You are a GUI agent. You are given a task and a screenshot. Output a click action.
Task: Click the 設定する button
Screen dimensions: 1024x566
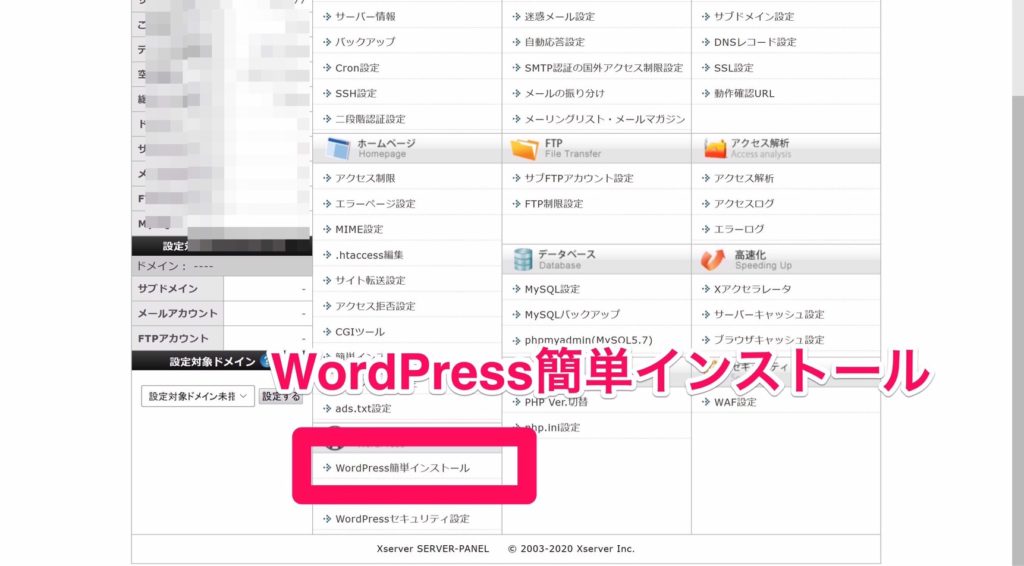tap(281, 396)
